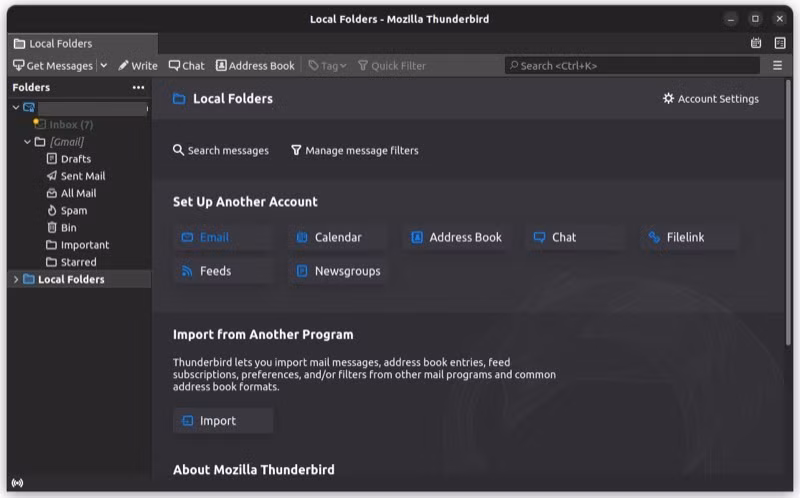This screenshot has height=498, width=800.
Task: Click the vertical scrollbar of account page
Action: [x=788, y=213]
